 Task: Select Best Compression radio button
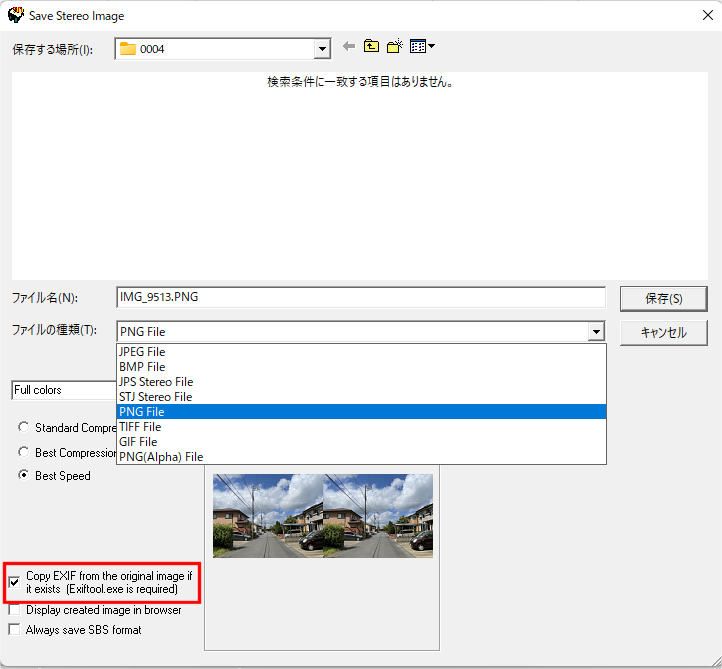pyautogui.click(x=23, y=452)
